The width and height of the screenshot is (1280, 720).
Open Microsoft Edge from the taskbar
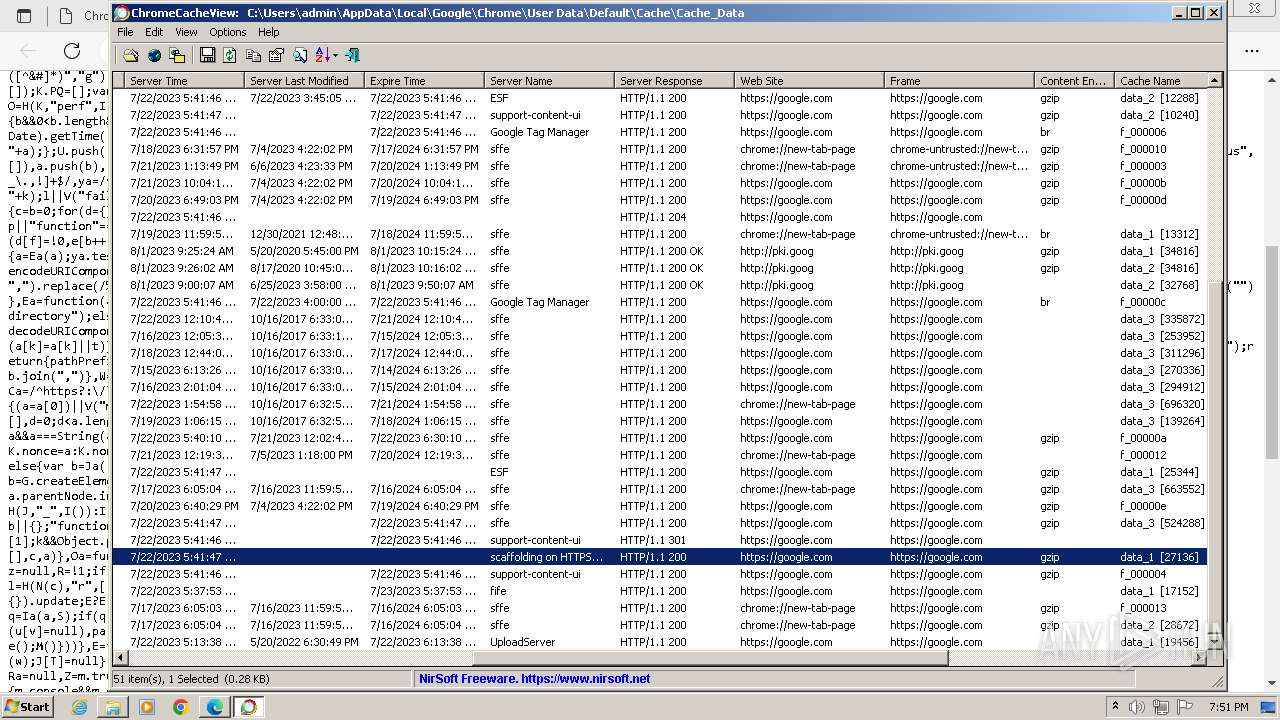click(x=215, y=707)
